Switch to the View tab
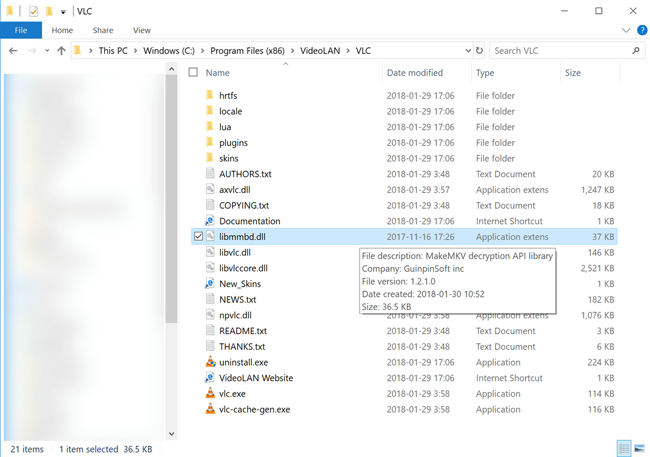The image size is (650, 457). point(142,31)
